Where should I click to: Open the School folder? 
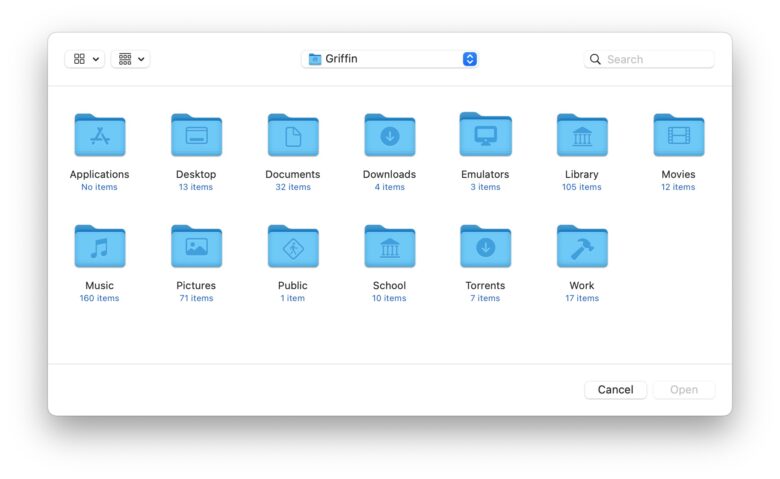[389, 248]
